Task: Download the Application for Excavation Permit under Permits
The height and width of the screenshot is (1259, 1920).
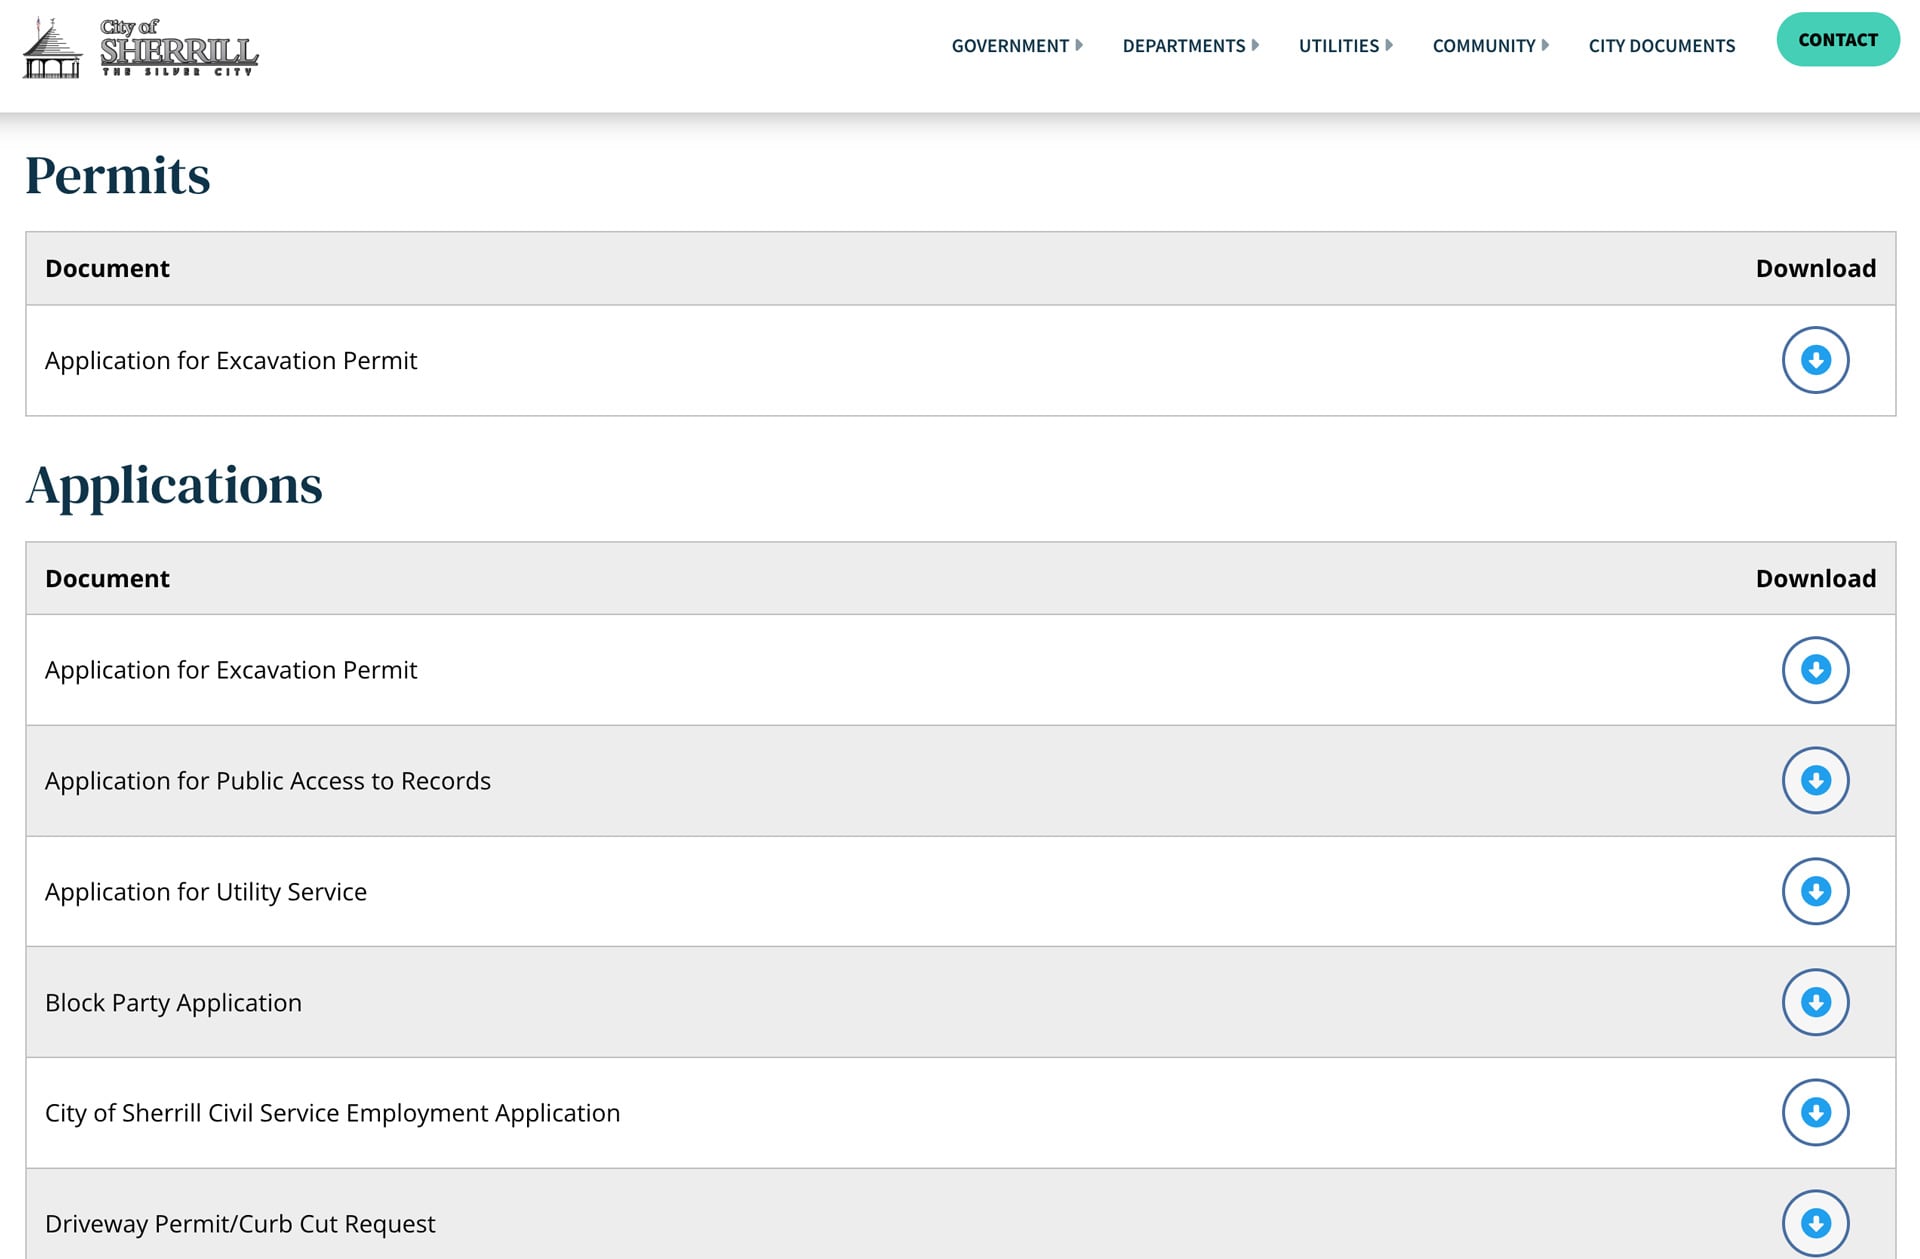Action: pos(1815,360)
